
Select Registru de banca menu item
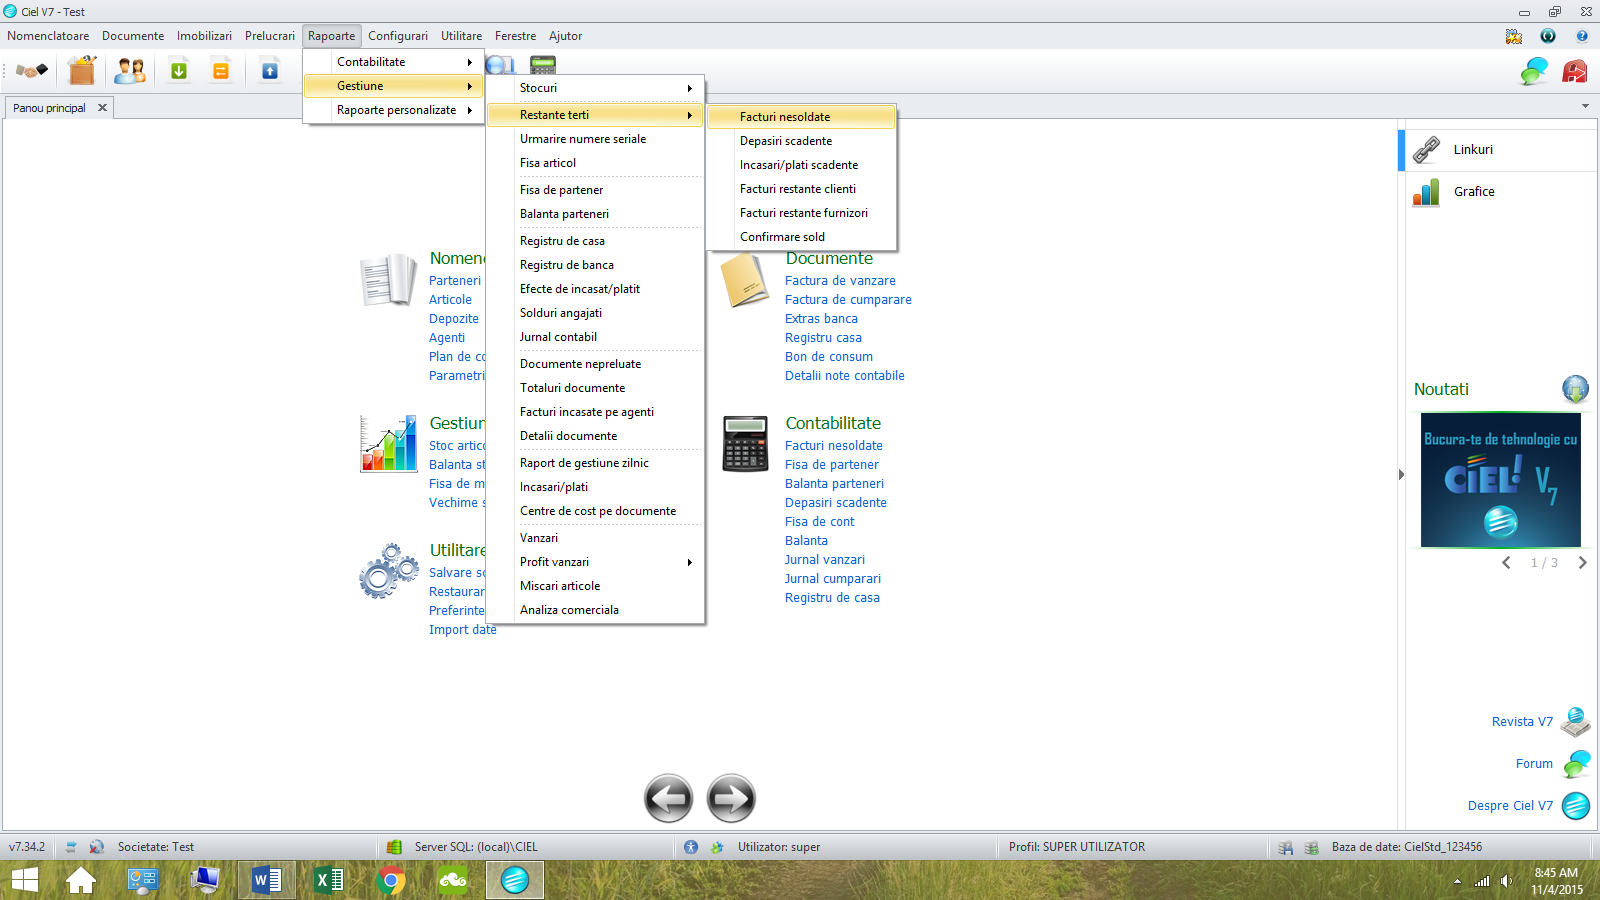595,265
